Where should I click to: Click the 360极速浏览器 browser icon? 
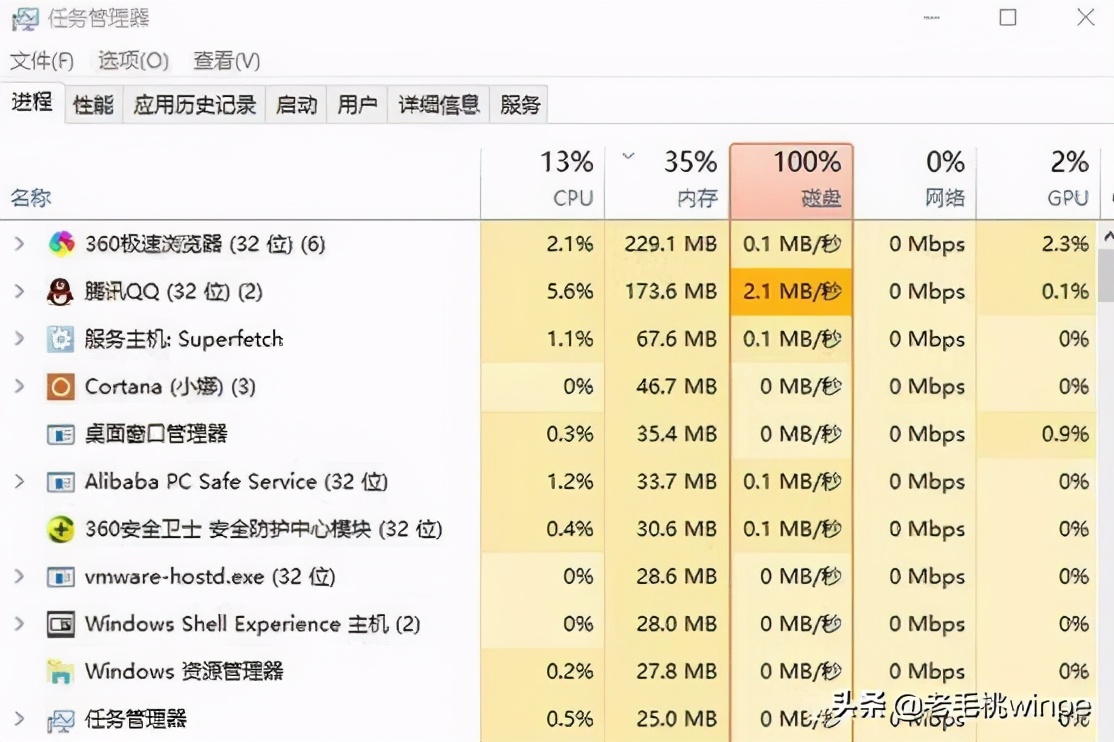click(61, 243)
